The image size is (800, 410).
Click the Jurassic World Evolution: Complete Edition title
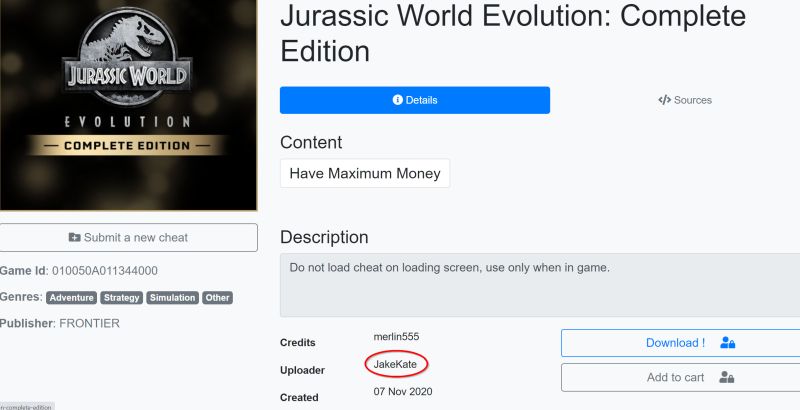tap(513, 33)
